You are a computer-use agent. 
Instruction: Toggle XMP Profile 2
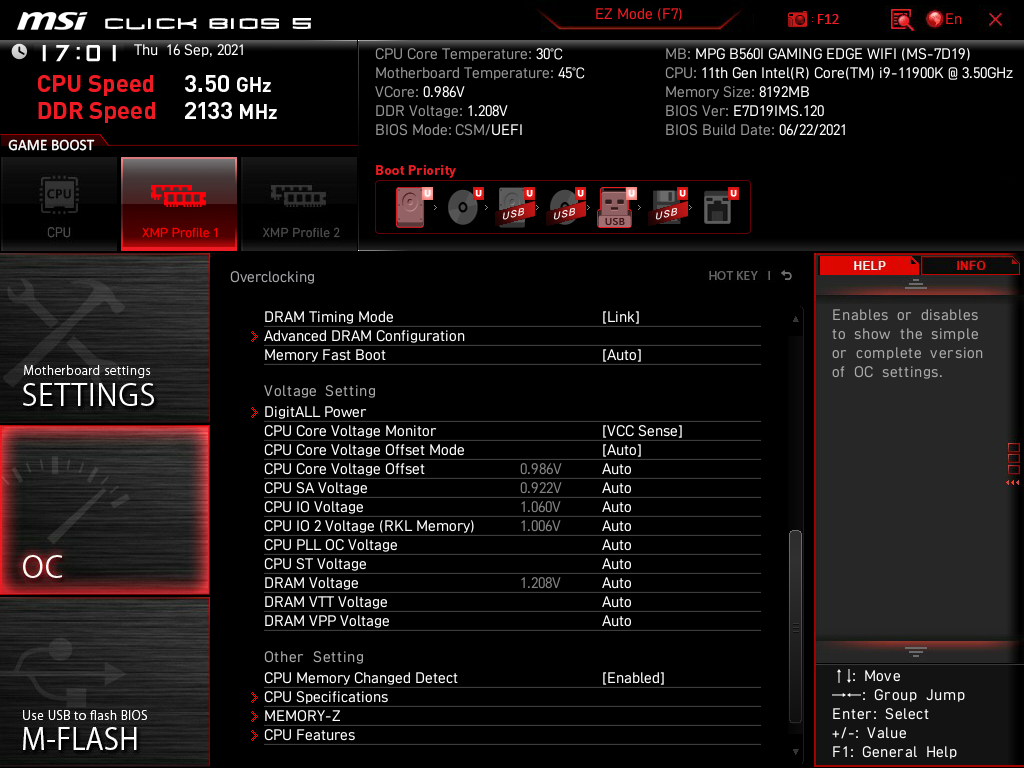point(300,203)
